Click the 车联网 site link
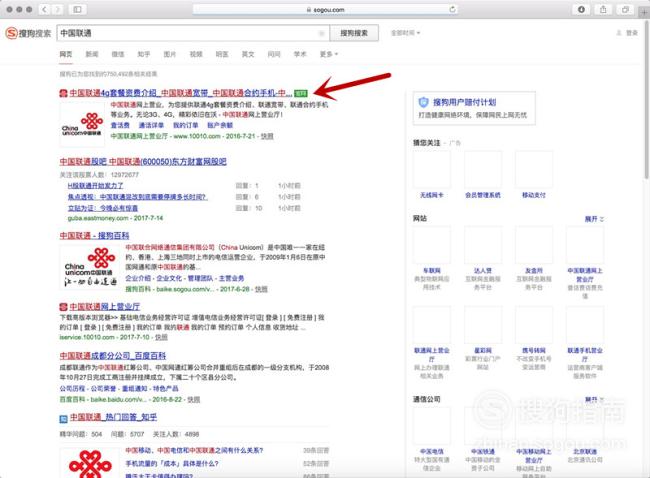This screenshot has width=650, height=478. click(x=432, y=270)
